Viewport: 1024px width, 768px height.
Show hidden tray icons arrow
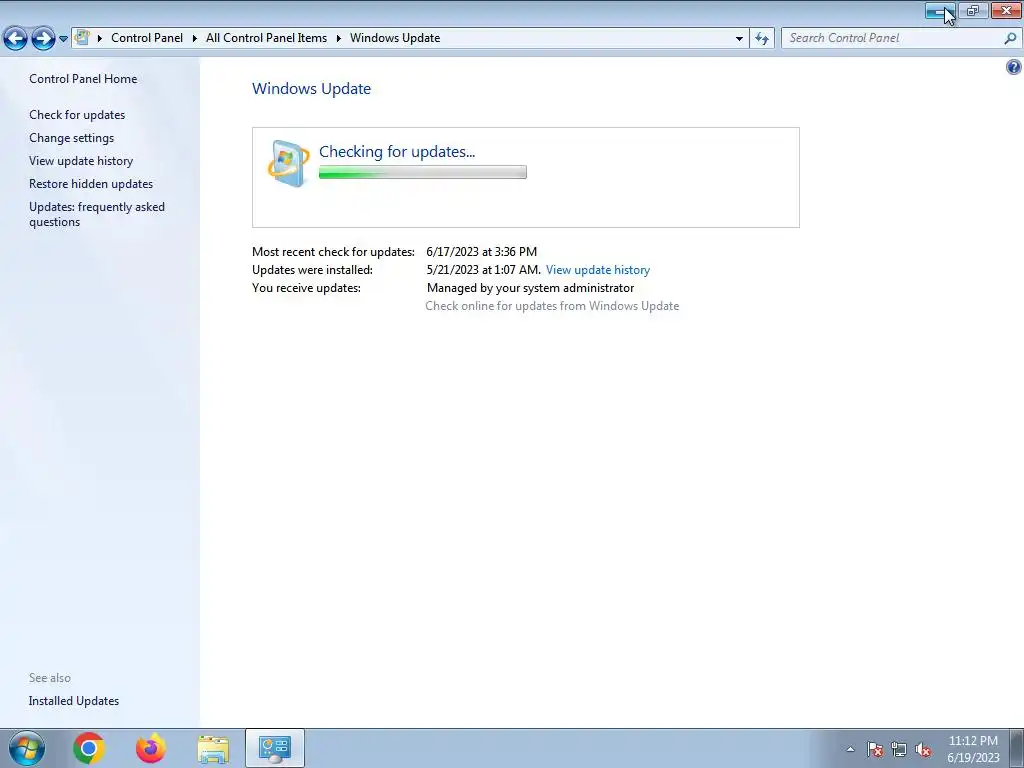coord(850,749)
